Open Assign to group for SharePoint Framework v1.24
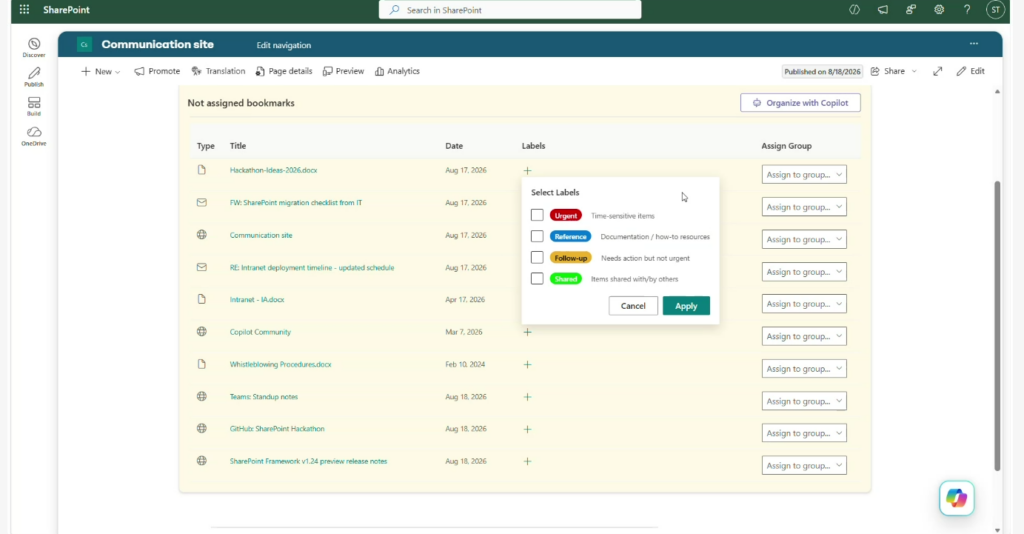The height and width of the screenshot is (534, 1024). [x=804, y=465]
